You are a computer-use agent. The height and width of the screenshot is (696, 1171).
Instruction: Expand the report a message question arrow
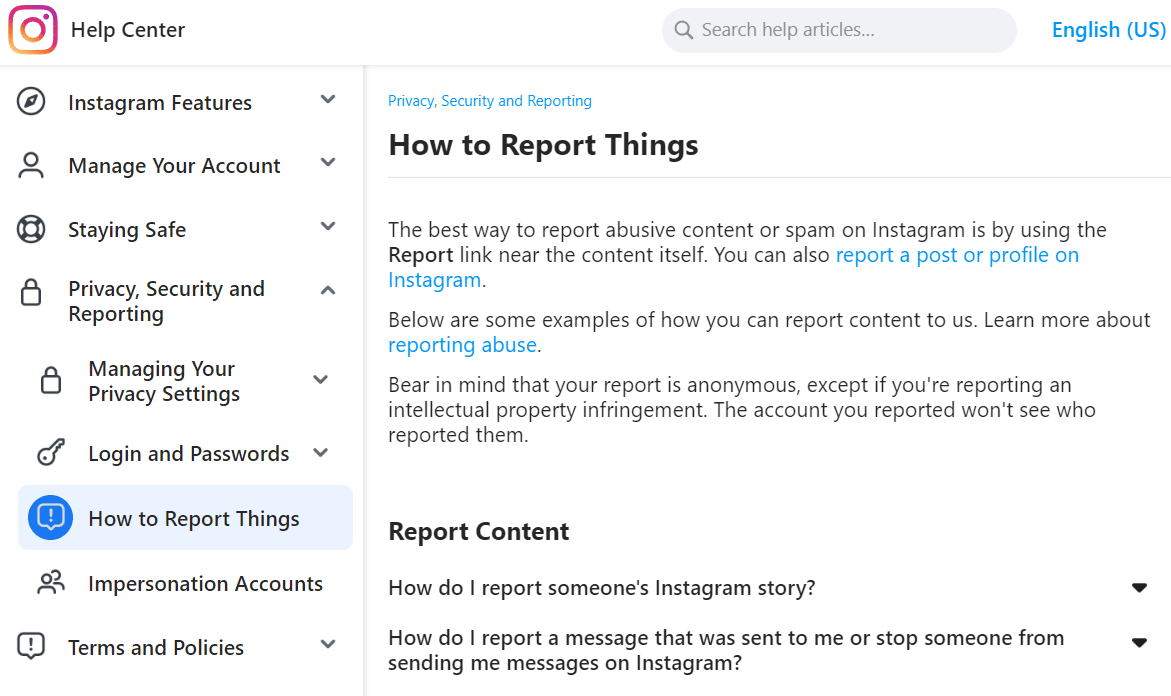point(1139,642)
